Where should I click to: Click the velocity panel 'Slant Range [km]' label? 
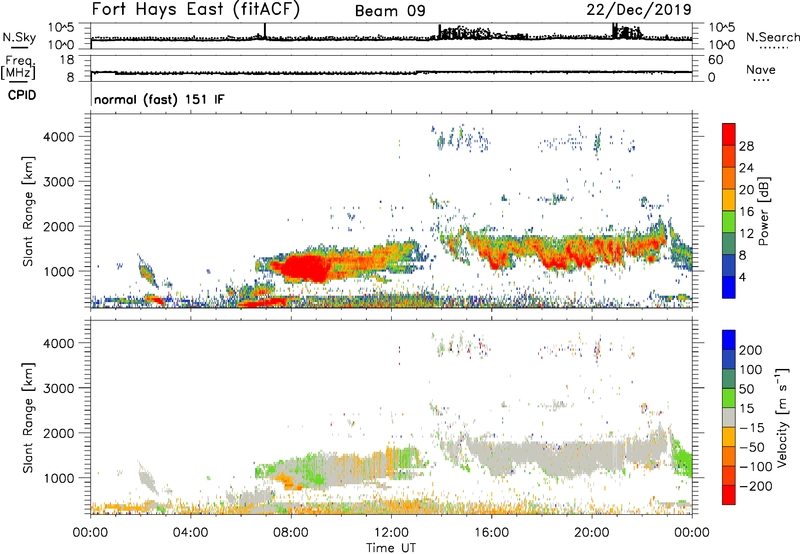[28, 417]
